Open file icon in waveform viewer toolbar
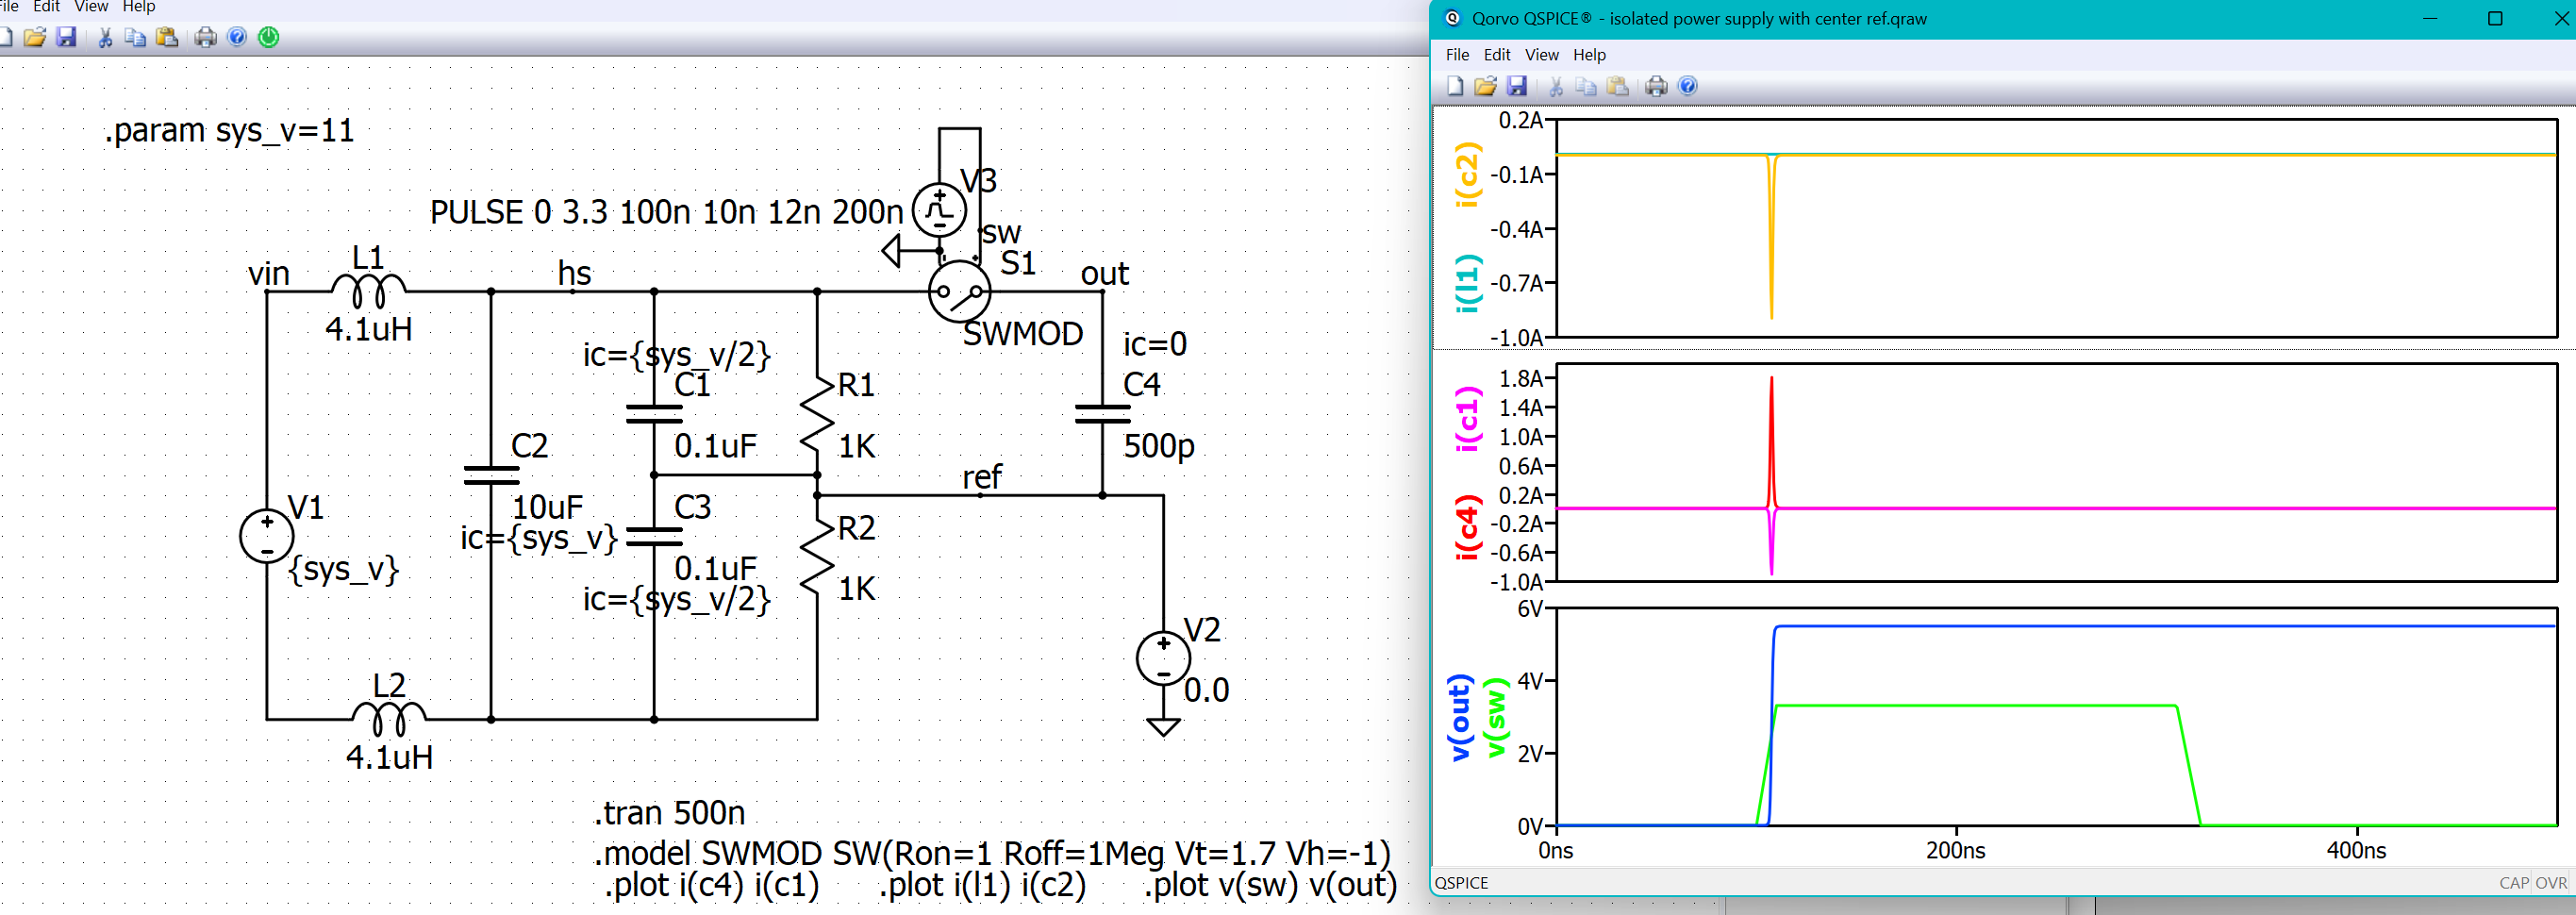2576x915 pixels. point(1485,86)
